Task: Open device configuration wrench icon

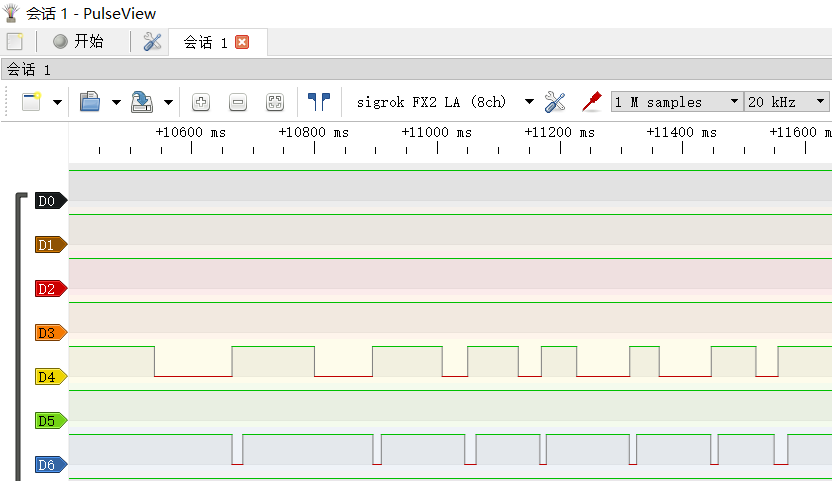Action: click(555, 102)
